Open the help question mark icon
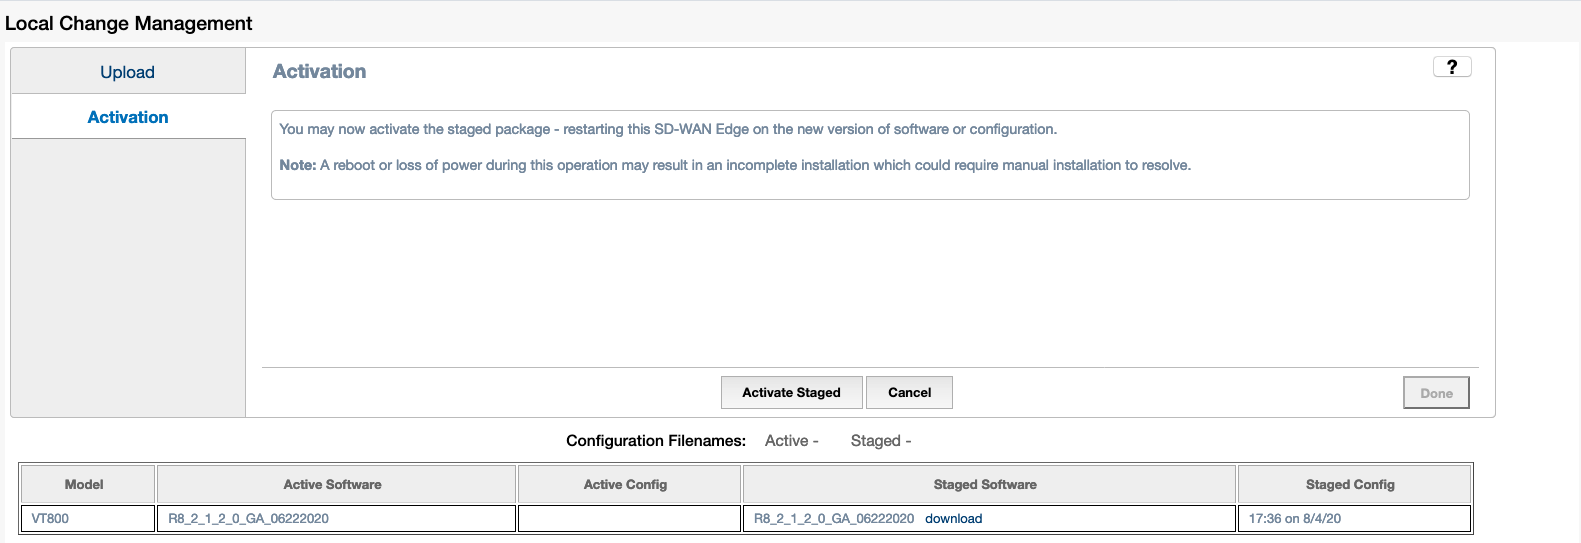Viewport: 1581px width, 543px height. click(x=1451, y=67)
